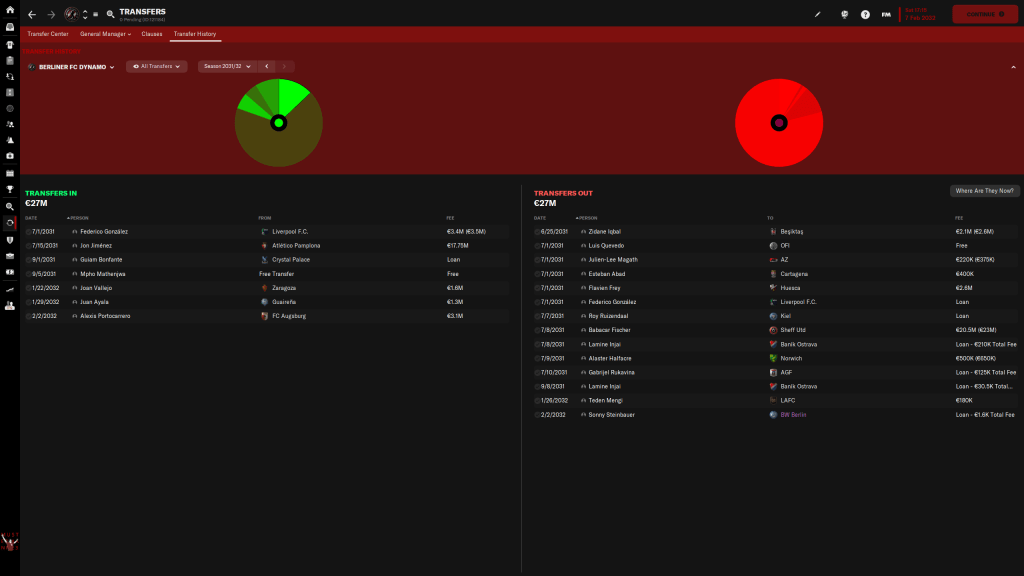Click the Home icon in sidebar

pyautogui.click(x=9, y=10)
